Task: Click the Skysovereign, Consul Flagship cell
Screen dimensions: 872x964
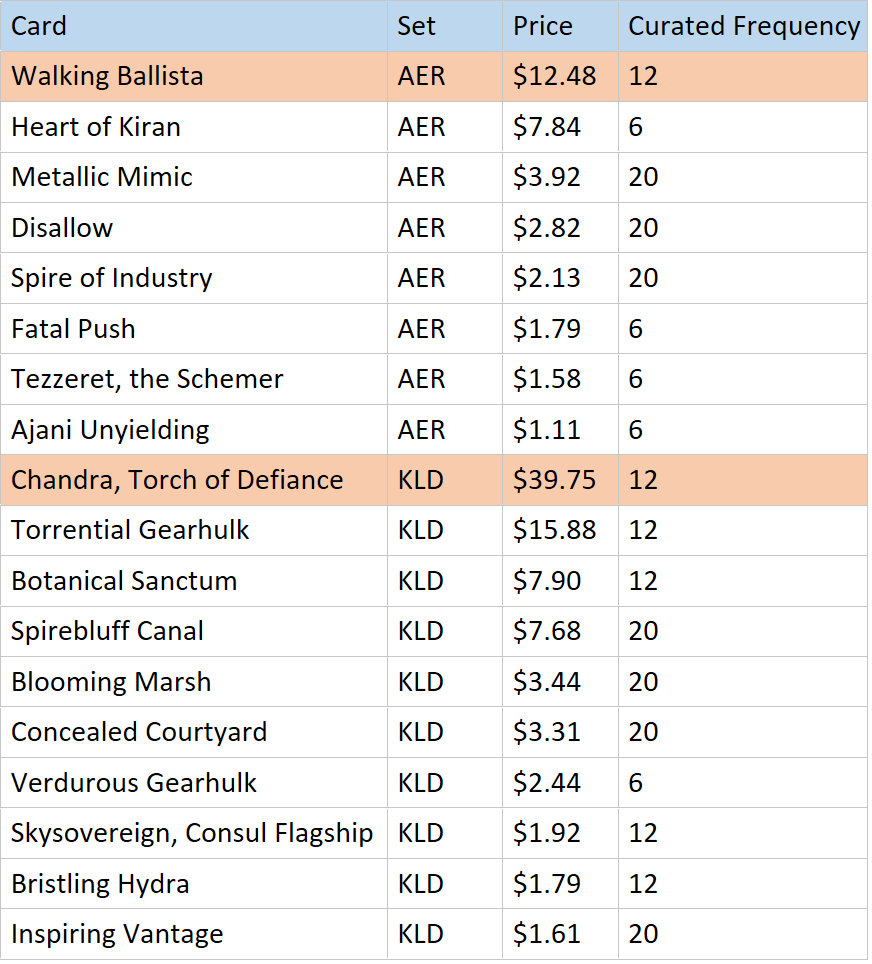Action: [x=192, y=833]
